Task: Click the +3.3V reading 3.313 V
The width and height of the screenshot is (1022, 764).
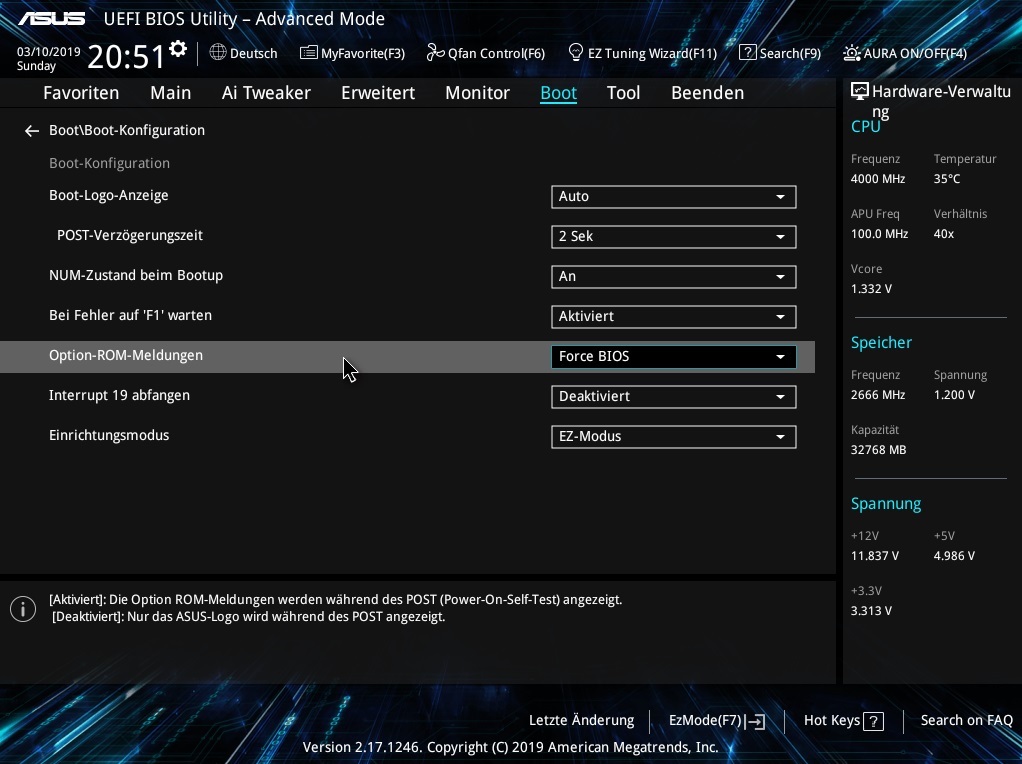Action: [x=871, y=611]
